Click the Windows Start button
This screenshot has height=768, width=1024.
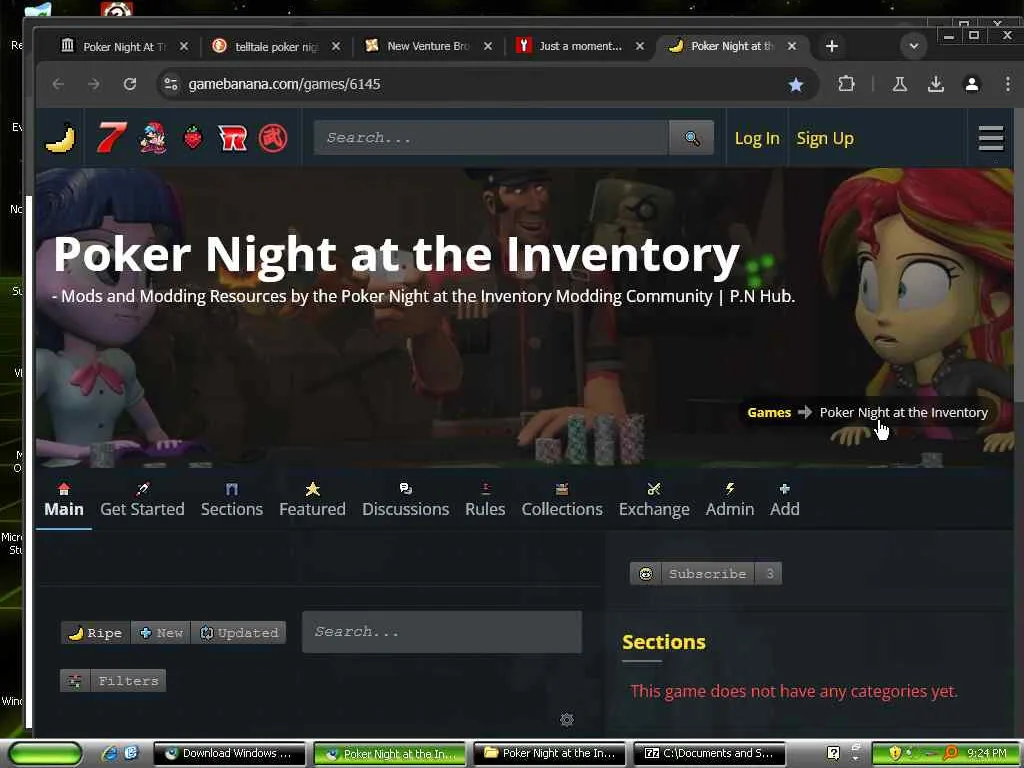45,753
